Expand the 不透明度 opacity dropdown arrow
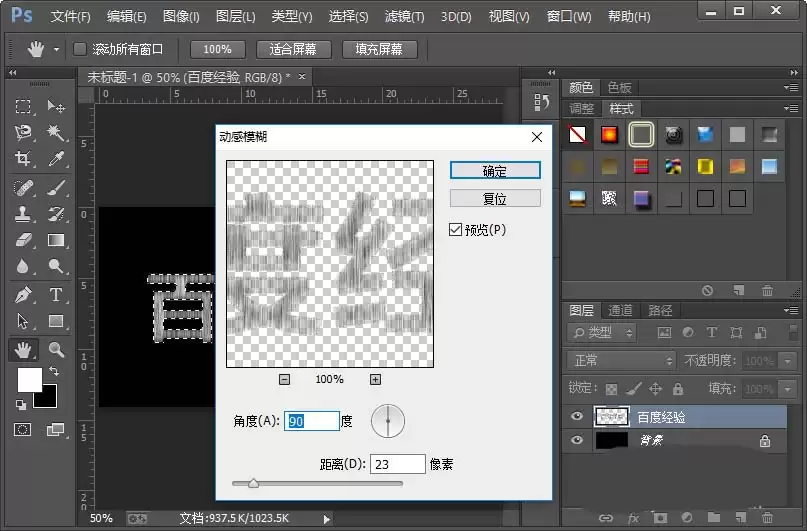 (x=787, y=361)
